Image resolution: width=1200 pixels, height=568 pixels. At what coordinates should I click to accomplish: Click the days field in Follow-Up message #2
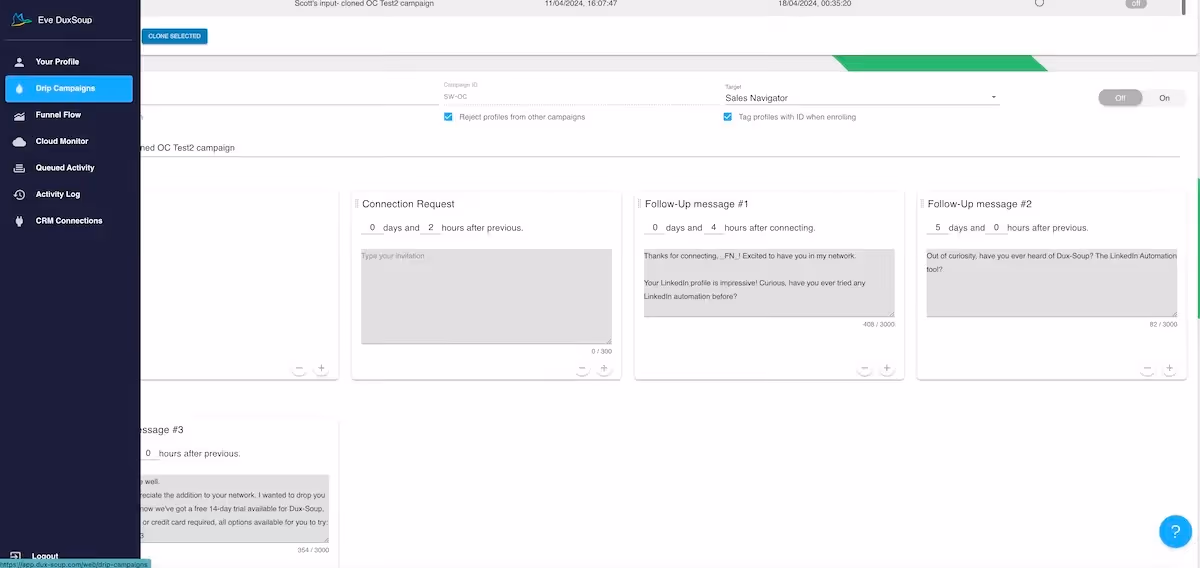[938, 228]
